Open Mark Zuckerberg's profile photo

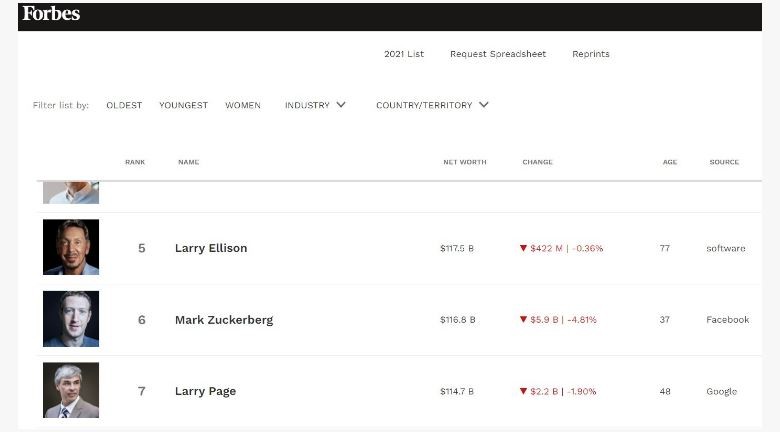click(x=71, y=319)
